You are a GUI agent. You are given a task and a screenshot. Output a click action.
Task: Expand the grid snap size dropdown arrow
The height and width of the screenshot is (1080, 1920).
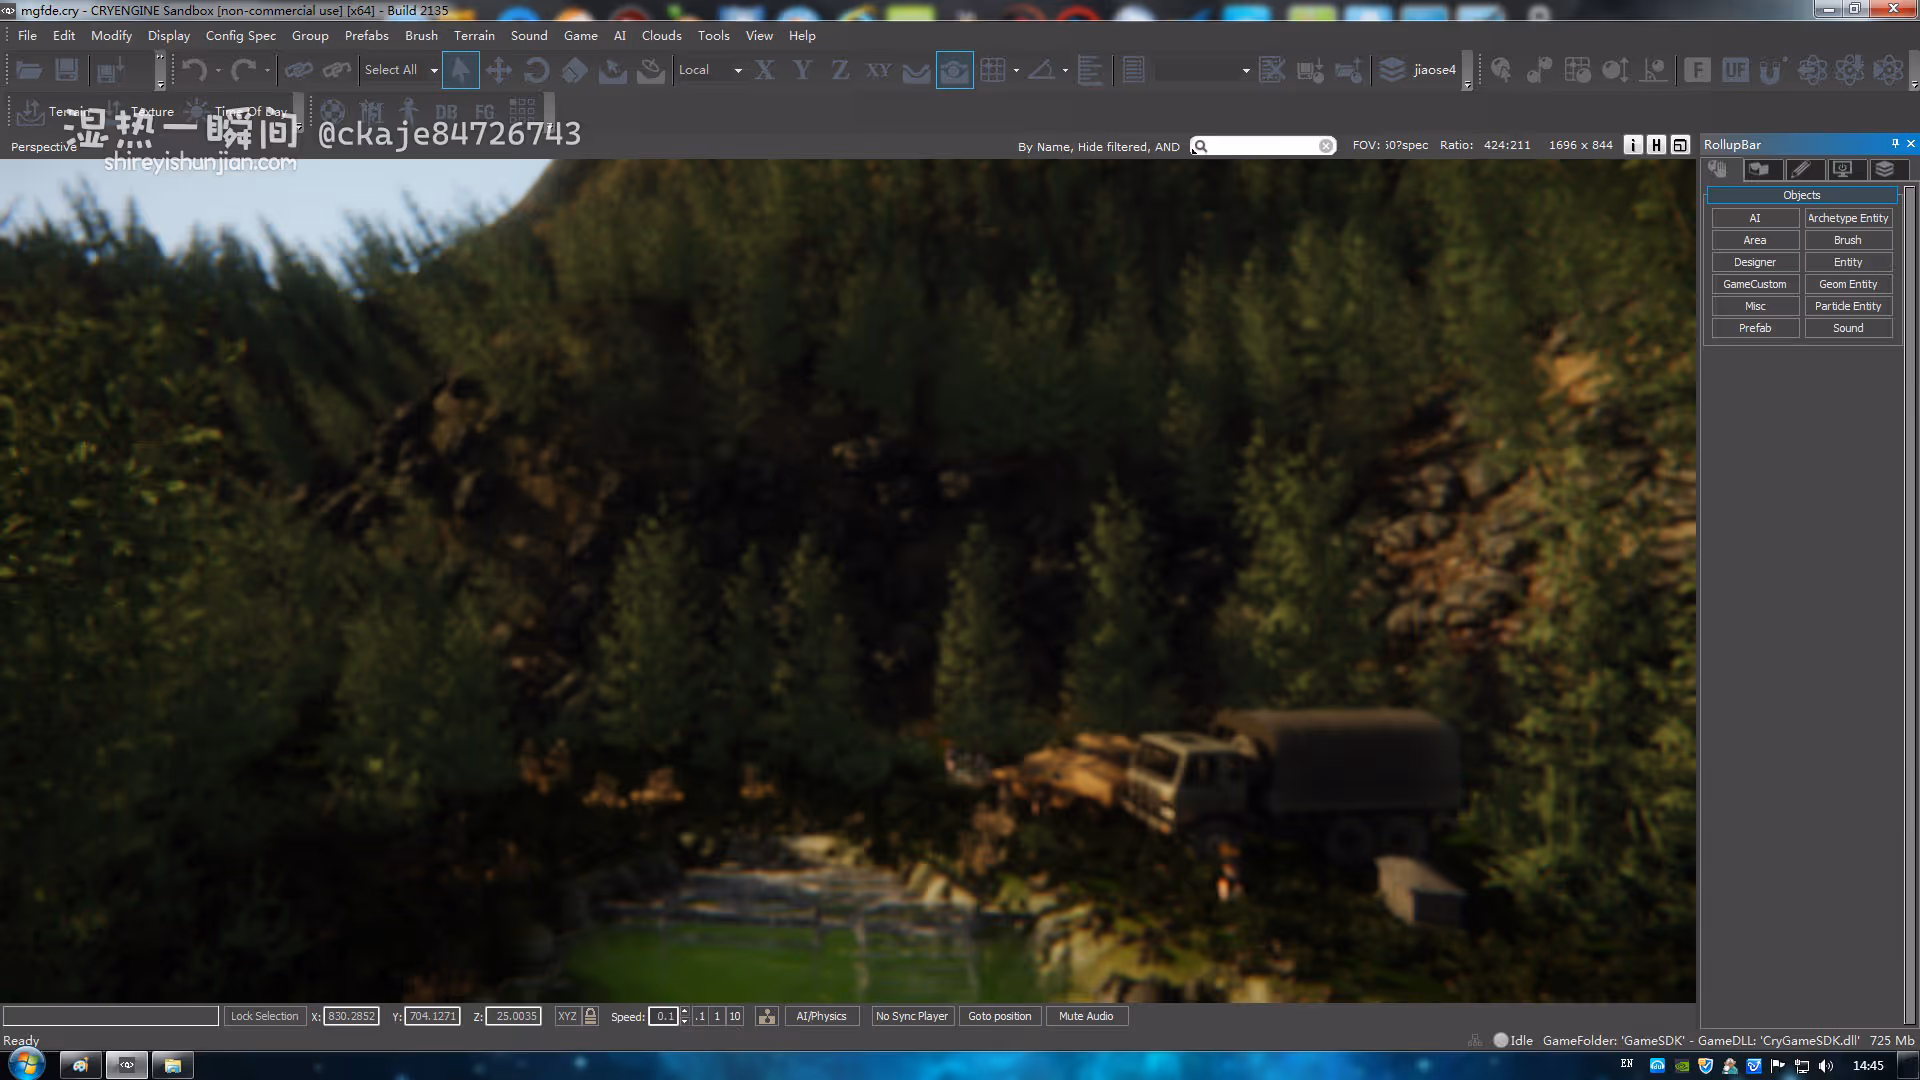click(1016, 71)
